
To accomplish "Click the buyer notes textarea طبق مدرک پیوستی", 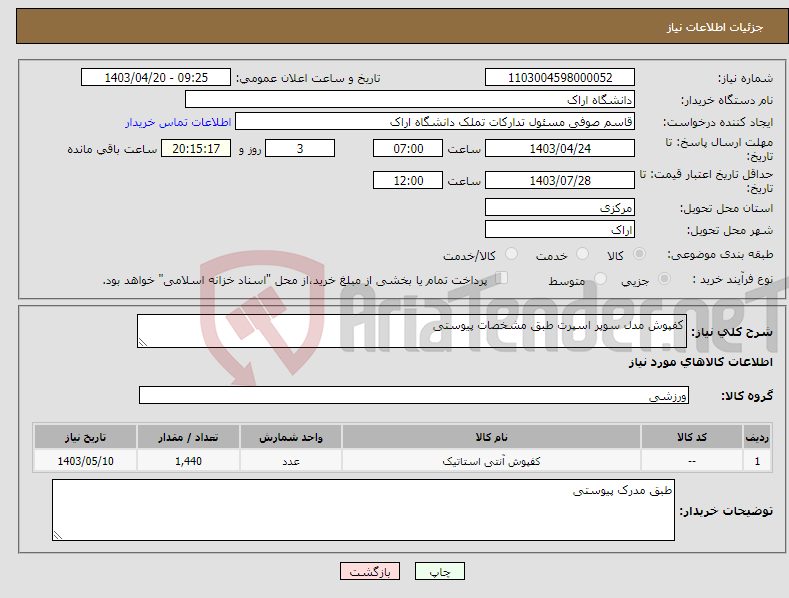I will 363,510.
